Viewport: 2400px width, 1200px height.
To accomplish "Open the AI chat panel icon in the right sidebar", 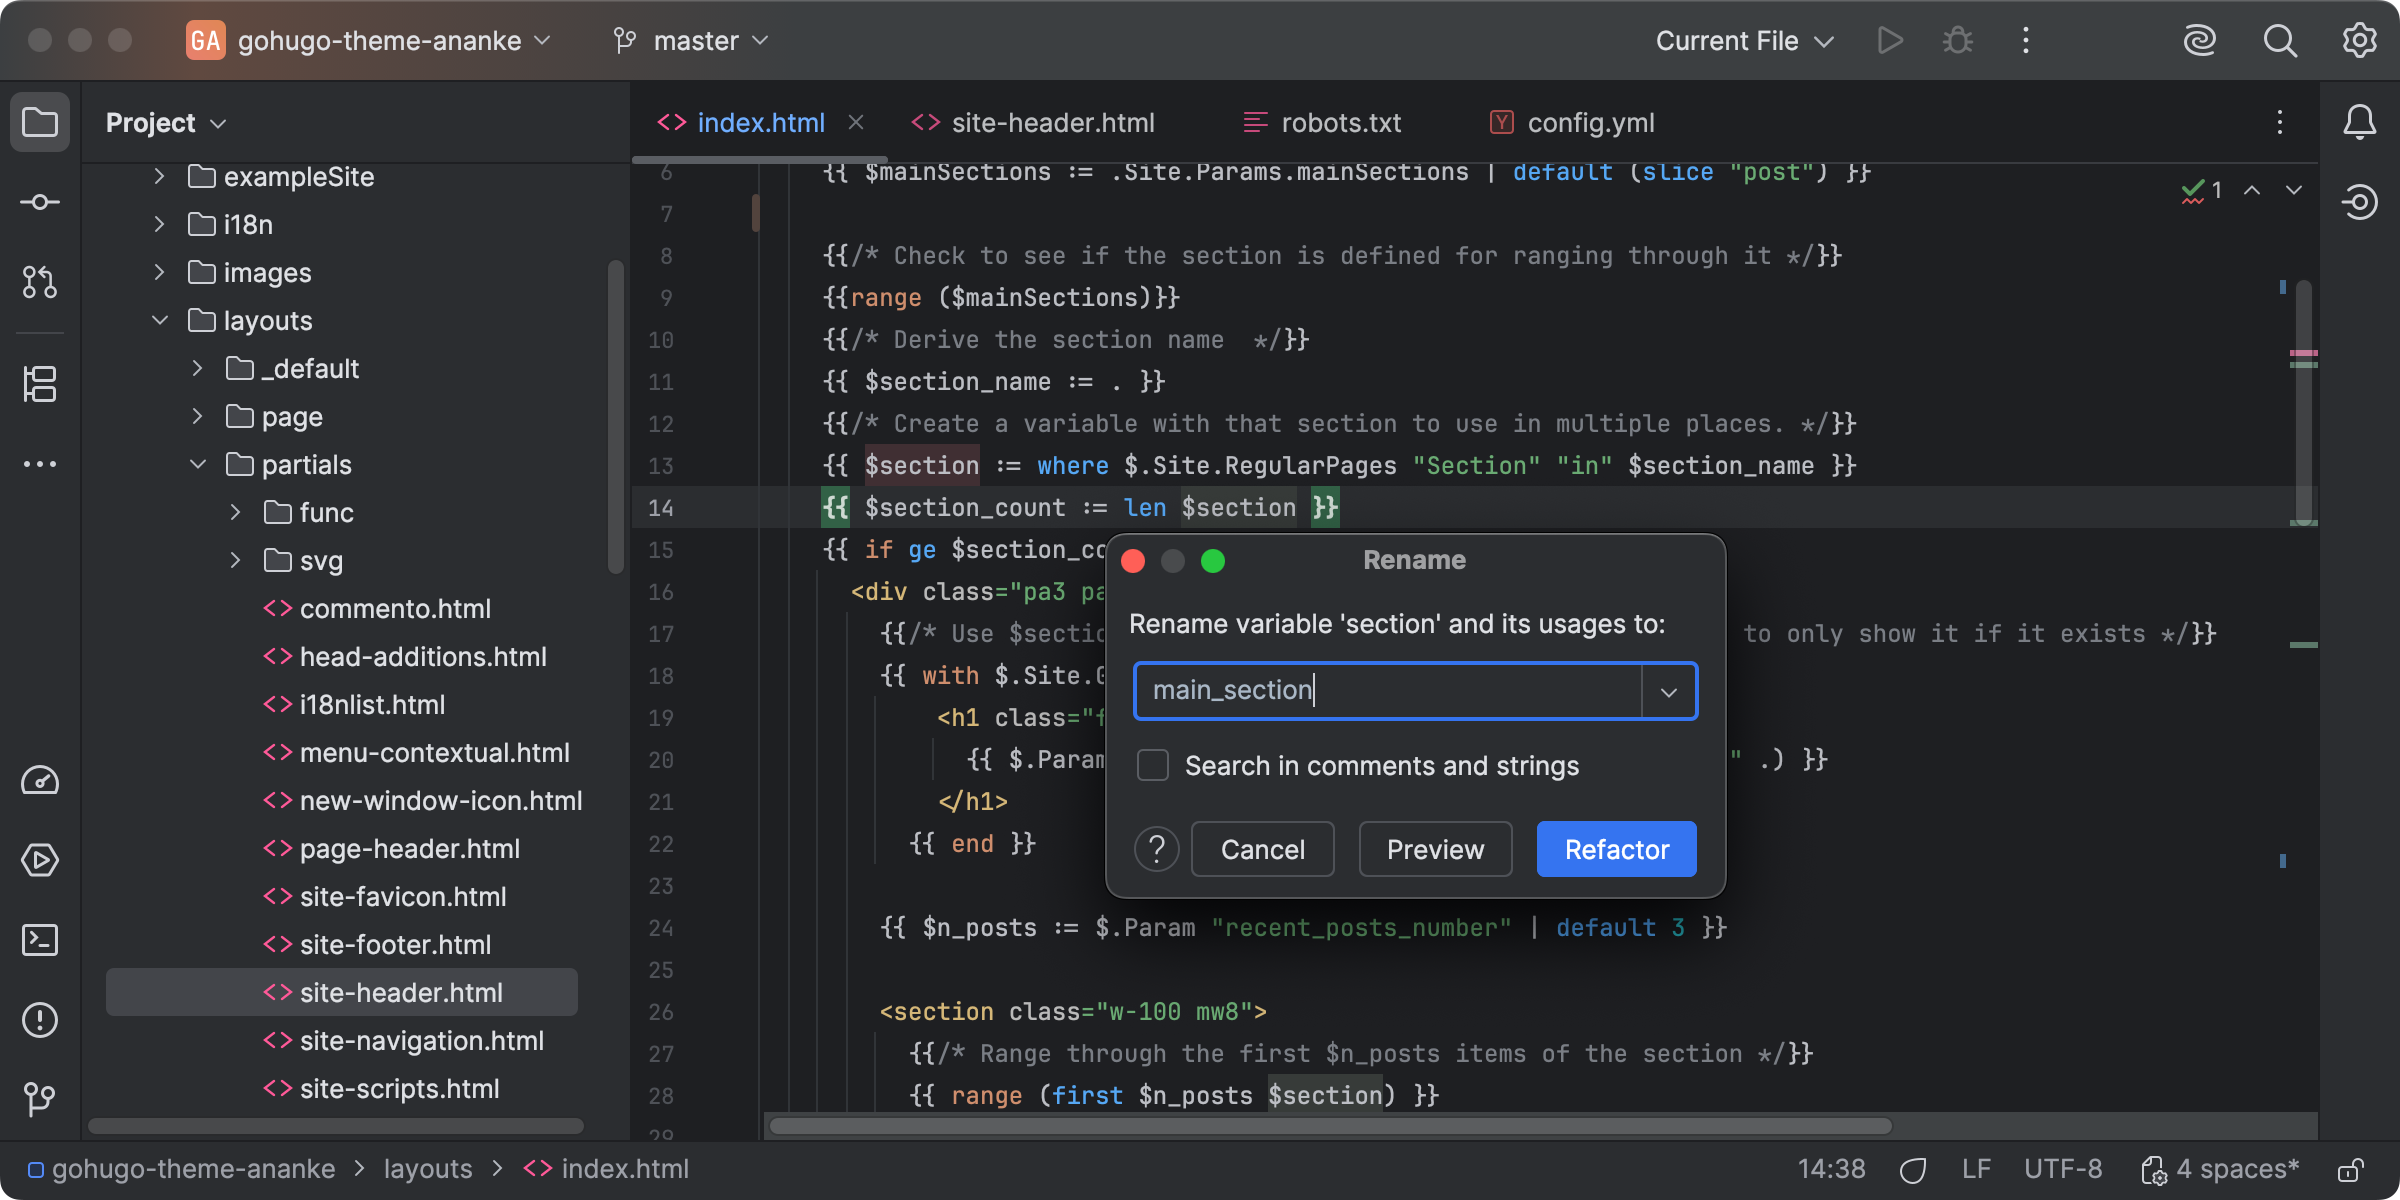I will (x=2360, y=202).
